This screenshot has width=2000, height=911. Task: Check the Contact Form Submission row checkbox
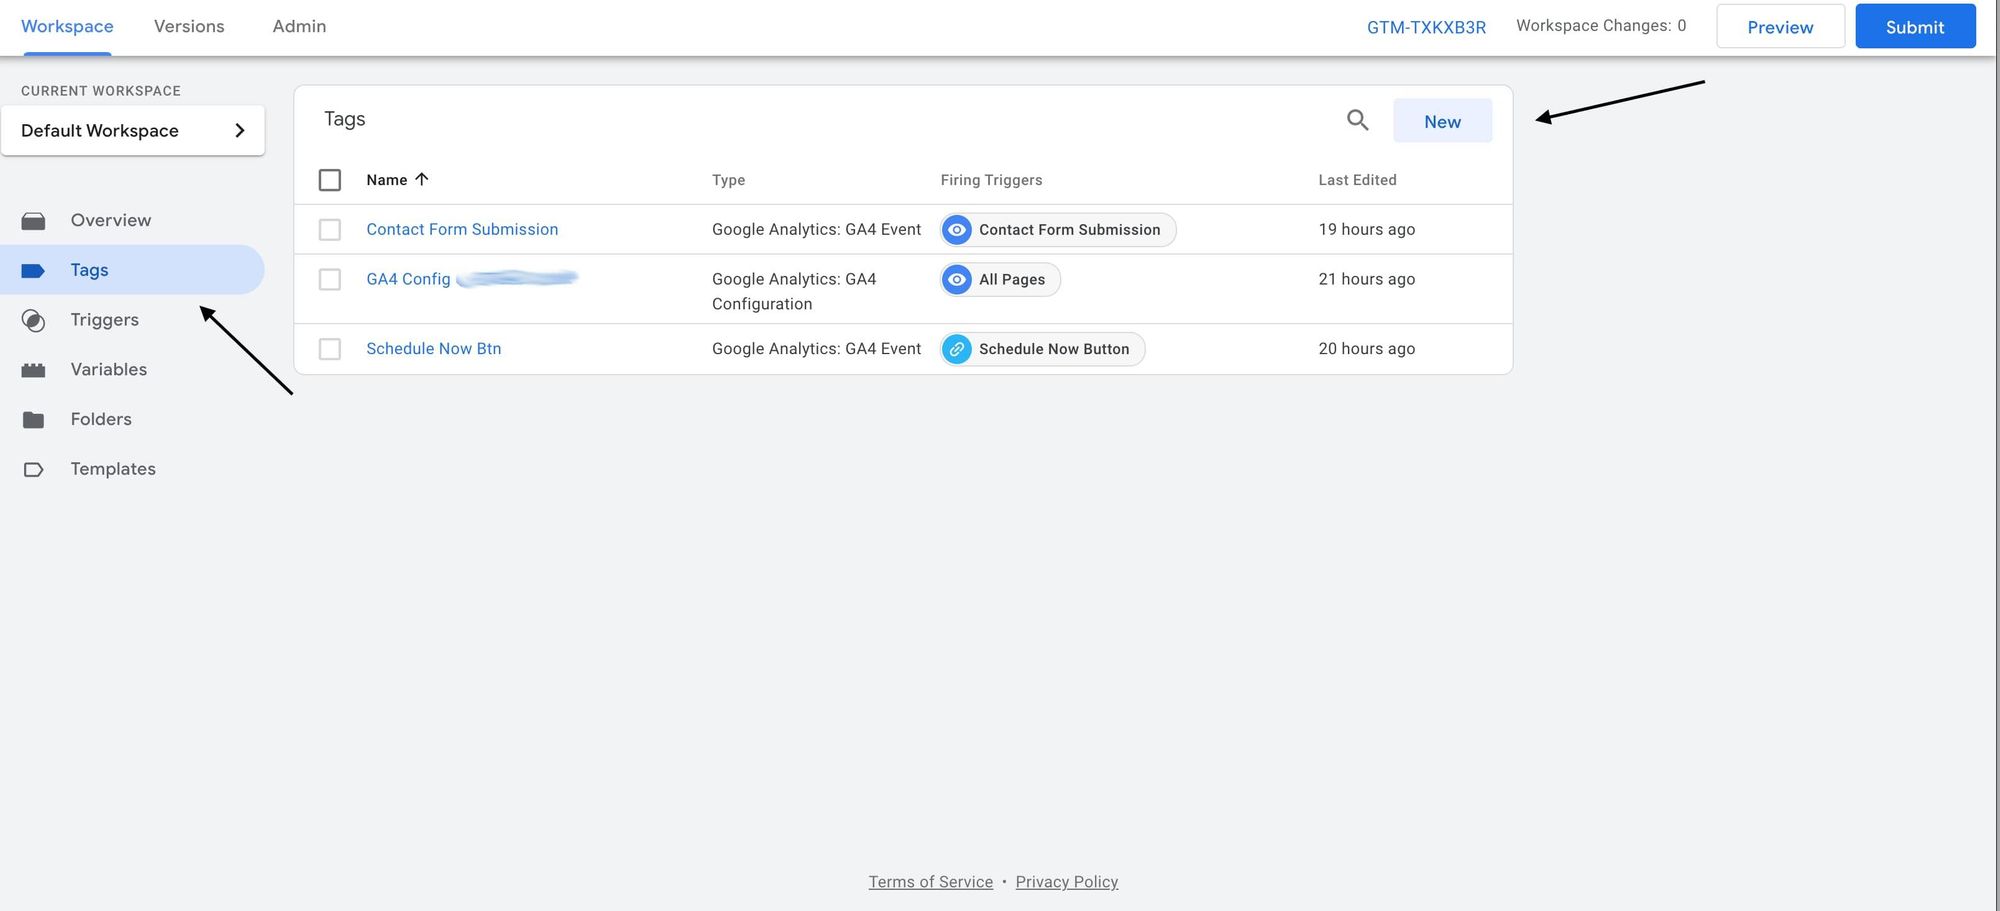[x=330, y=230]
